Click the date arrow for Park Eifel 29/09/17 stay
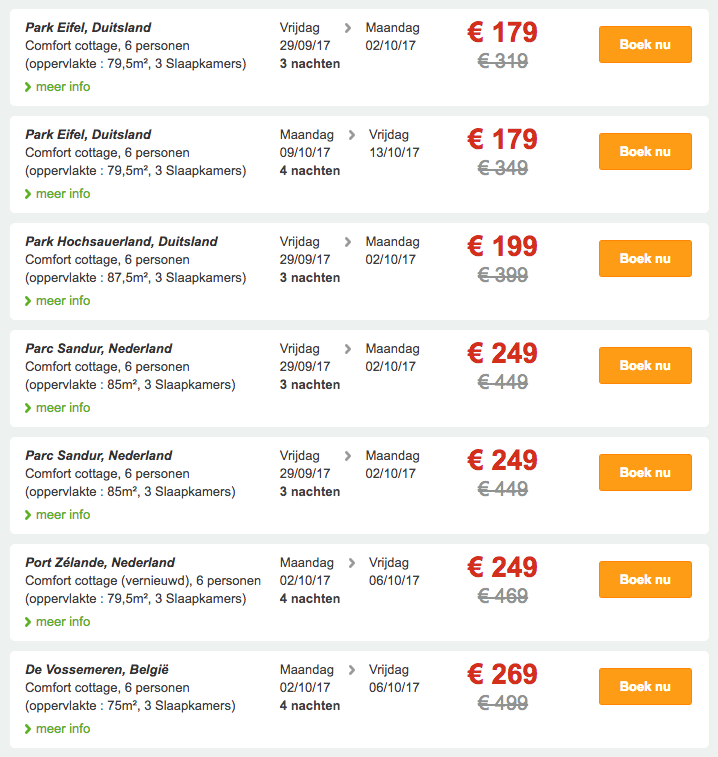This screenshot has width=718, height=757. pyautogui.click(x=348, y=28)
